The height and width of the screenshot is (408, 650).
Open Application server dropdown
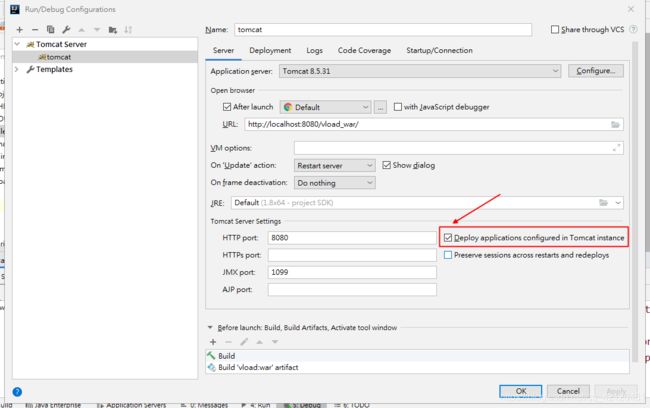point(420,71)
